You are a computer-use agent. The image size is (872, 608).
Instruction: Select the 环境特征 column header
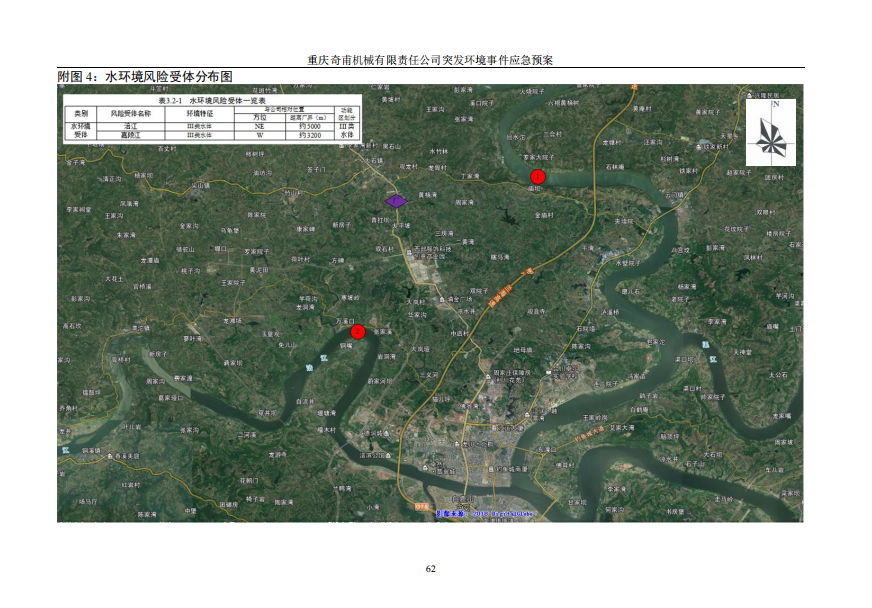[x=200, y=114]
